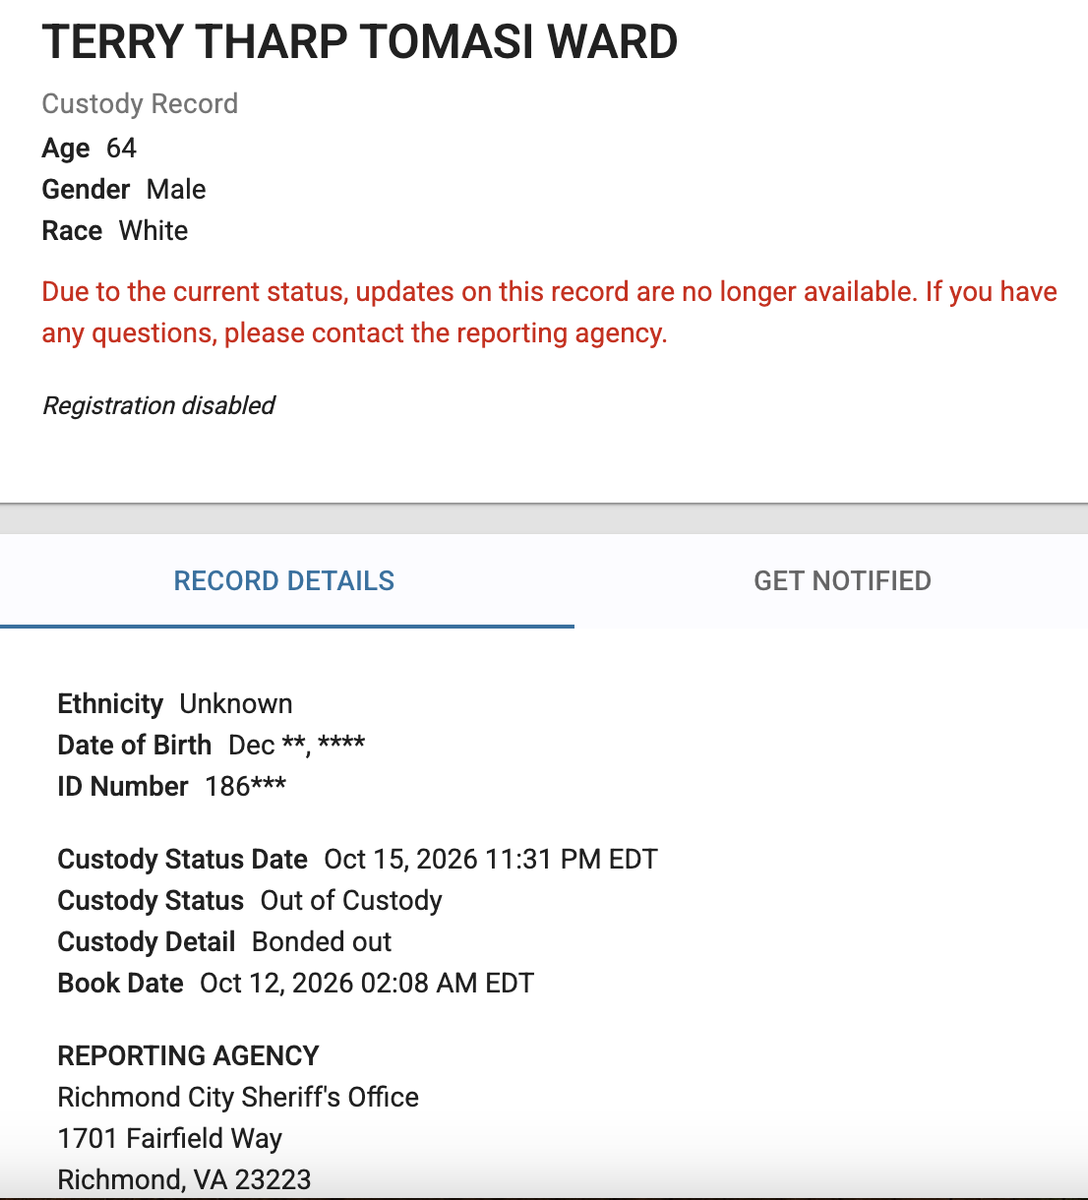The width and height of the screenshot is (1088, 1200).
Task: Select the Race White field
Action: pos(115,230)
